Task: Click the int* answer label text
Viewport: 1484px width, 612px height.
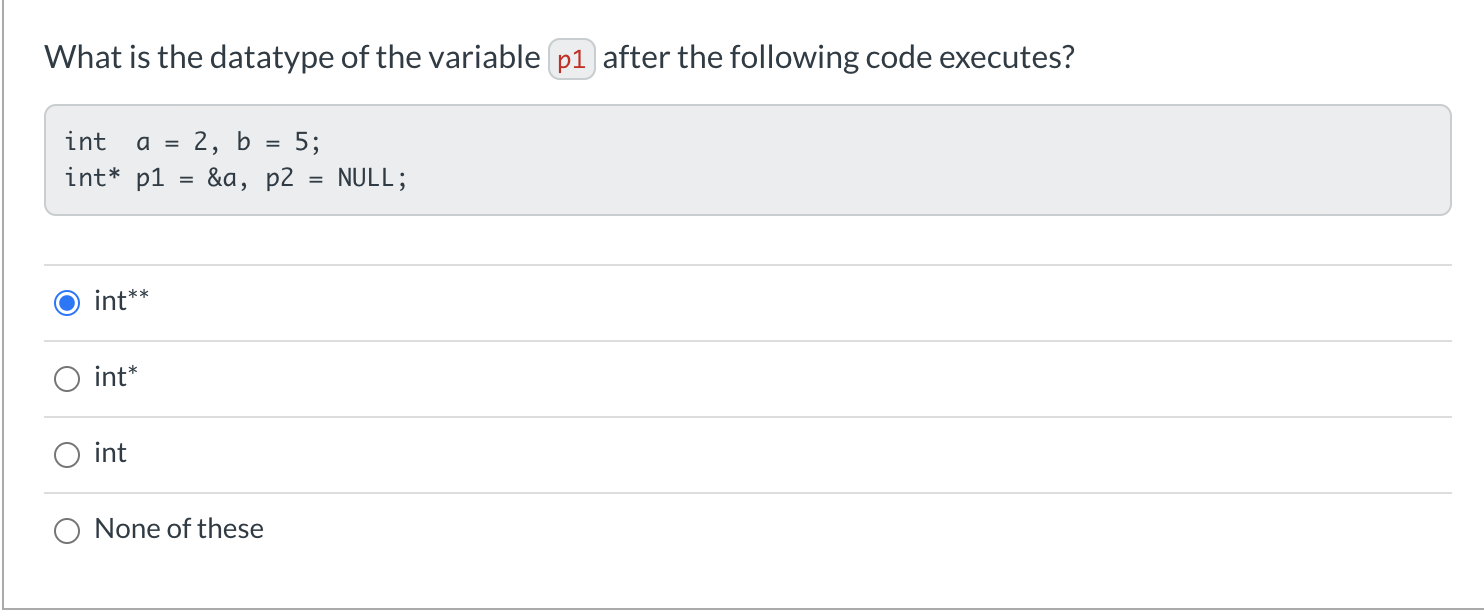Action: [x=116, y=377]
